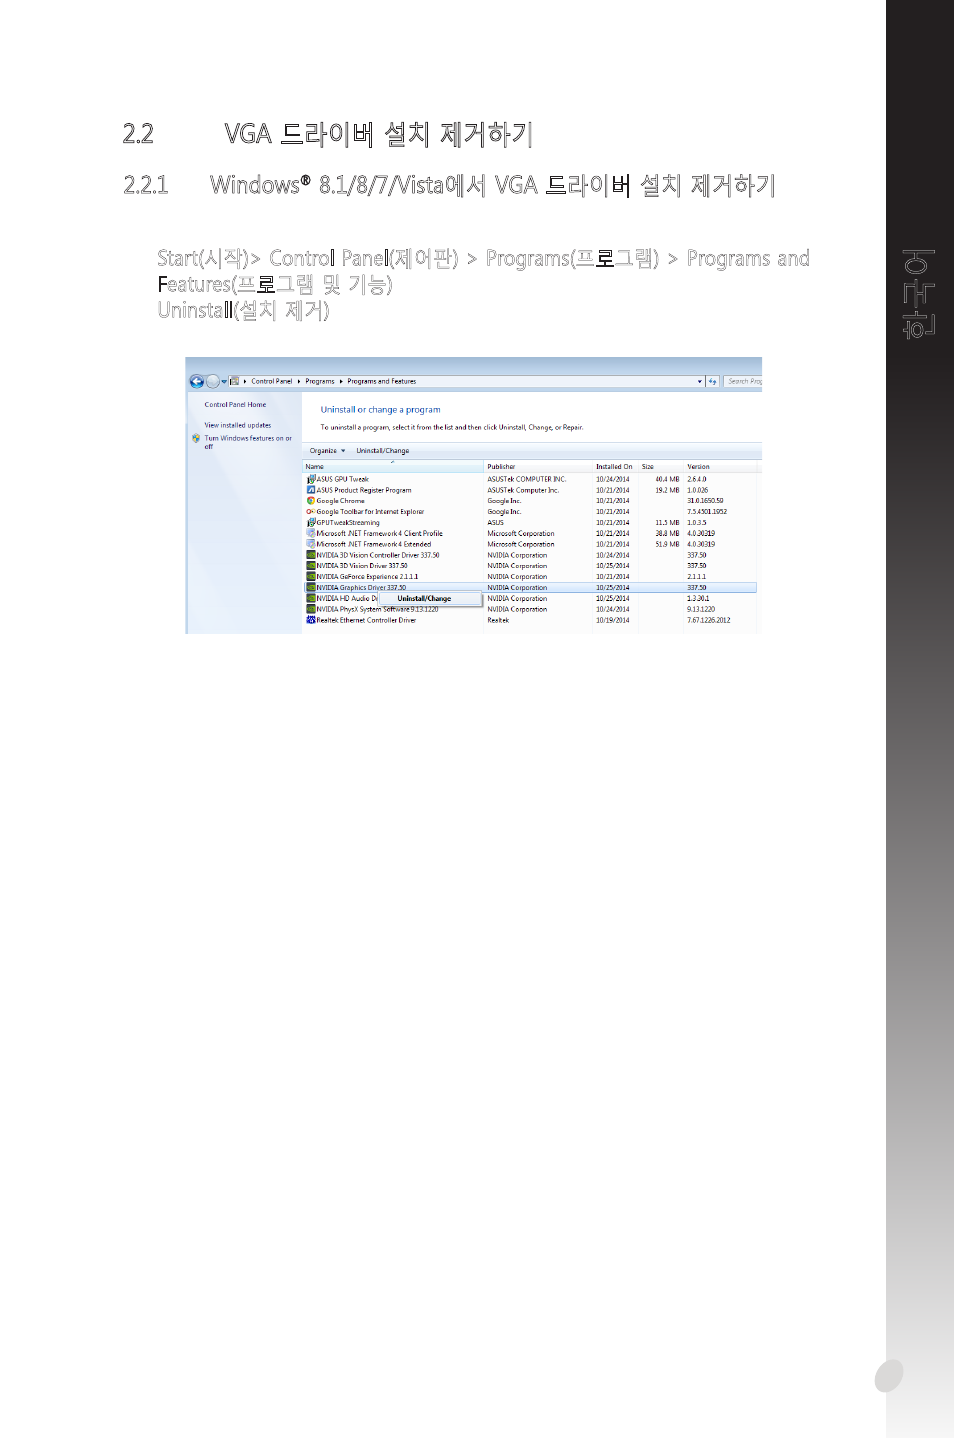Click version 31.0.1650.59 cell
This screenshot has height=1438, width=954.
click(705, 501)
